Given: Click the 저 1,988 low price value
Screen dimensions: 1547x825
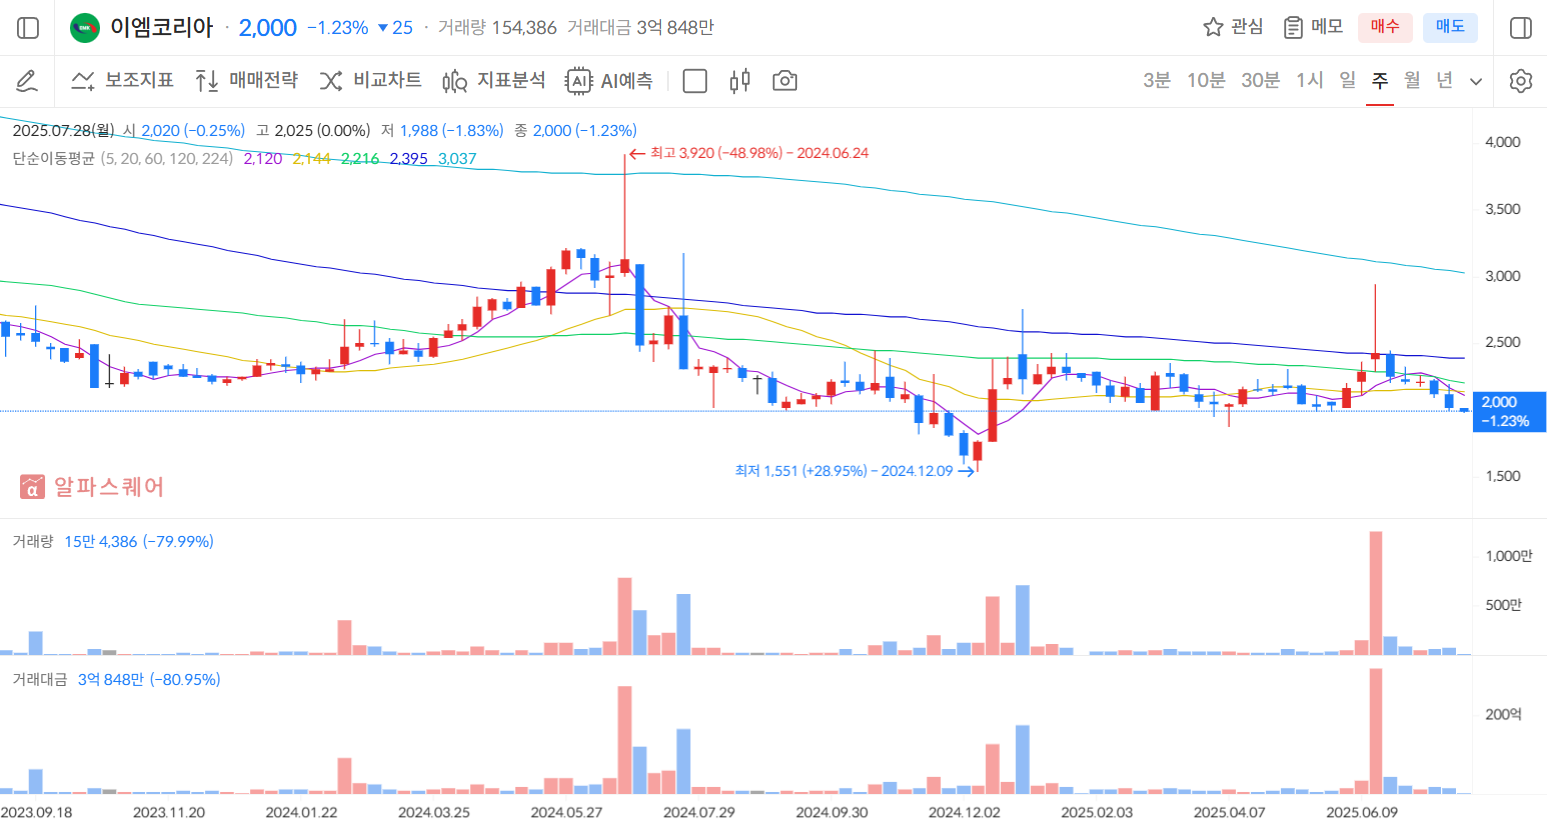Looking at the screenshot, I should (x=442, y=130).
